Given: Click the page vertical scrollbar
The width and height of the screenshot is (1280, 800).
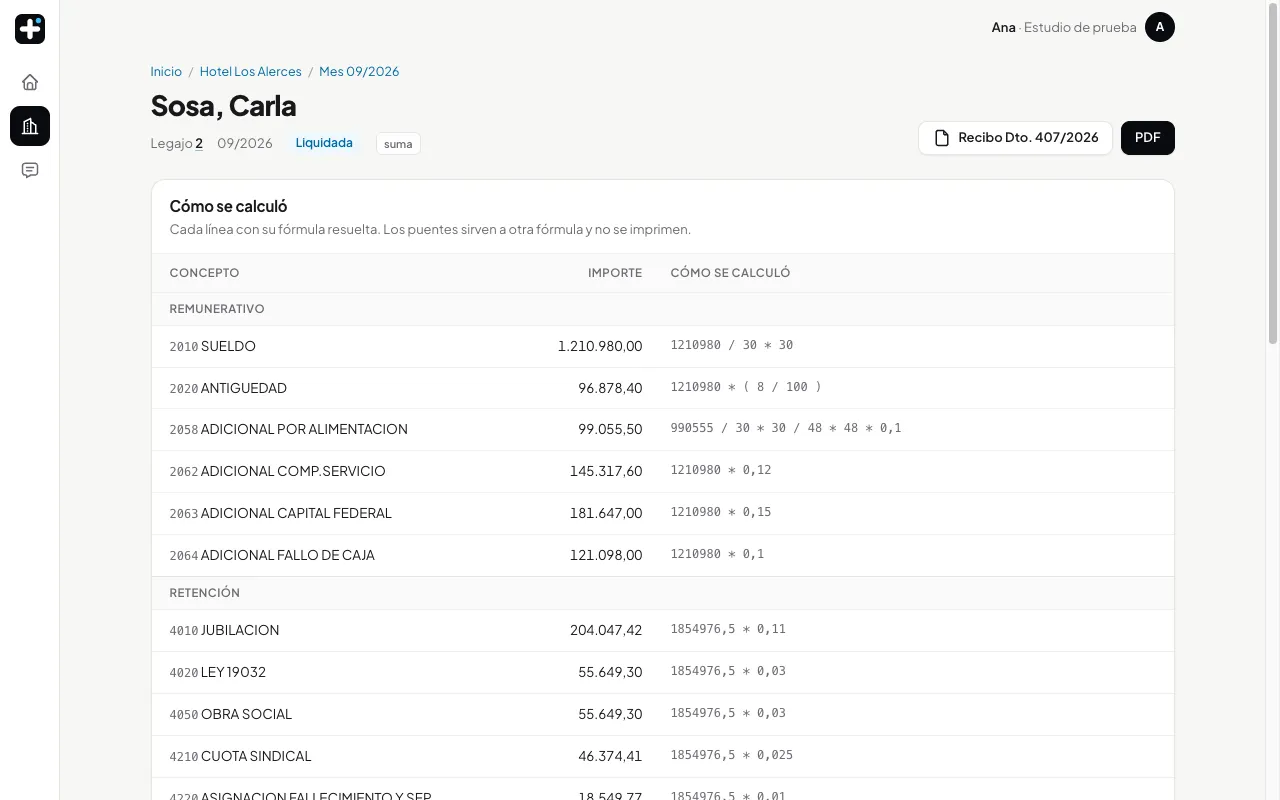Looking at the screenshot, I should click(x=1273, y=175).
